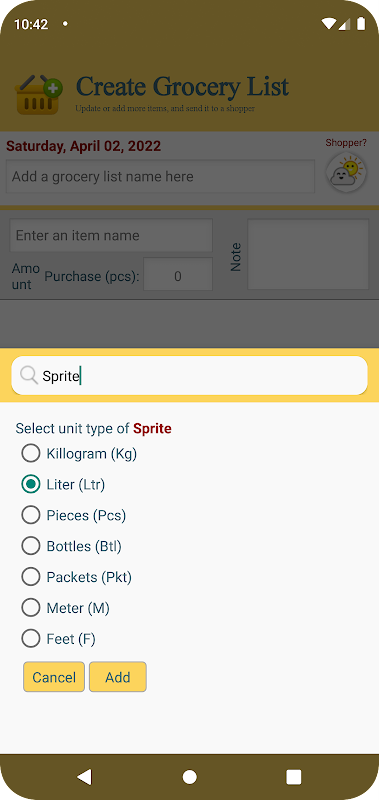379x800 pixels.
Task: Focus the Sprite search field
Action: pos(189,376)
